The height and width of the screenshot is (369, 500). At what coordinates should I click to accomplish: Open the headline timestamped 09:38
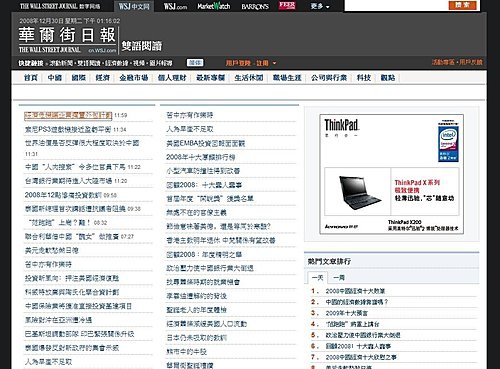[75, 209]
